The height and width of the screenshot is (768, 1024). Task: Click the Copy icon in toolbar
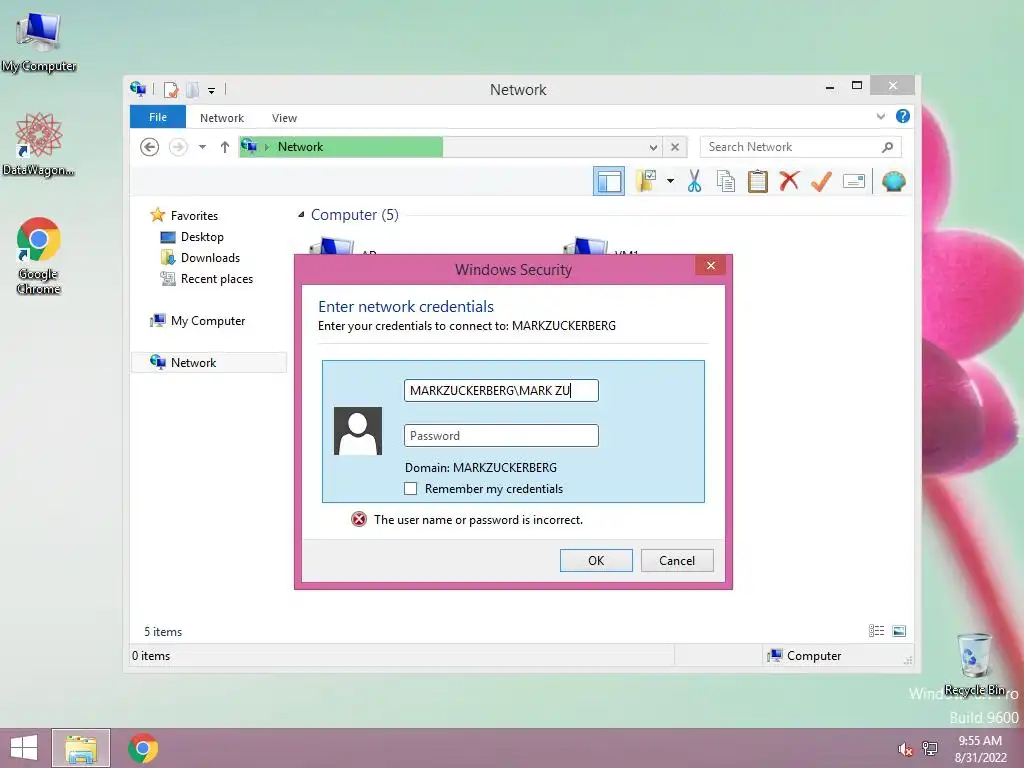tap(726, 181)
